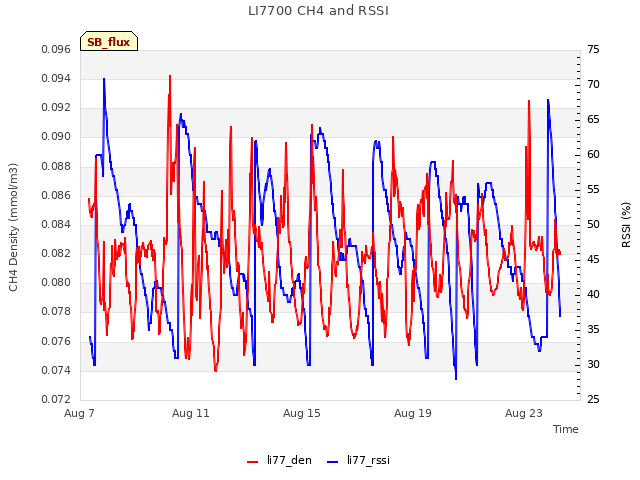Toggle the li77_rssi legend entry
Image resolution: width=640 pixels, height=480 pixels.
(359, 460)
